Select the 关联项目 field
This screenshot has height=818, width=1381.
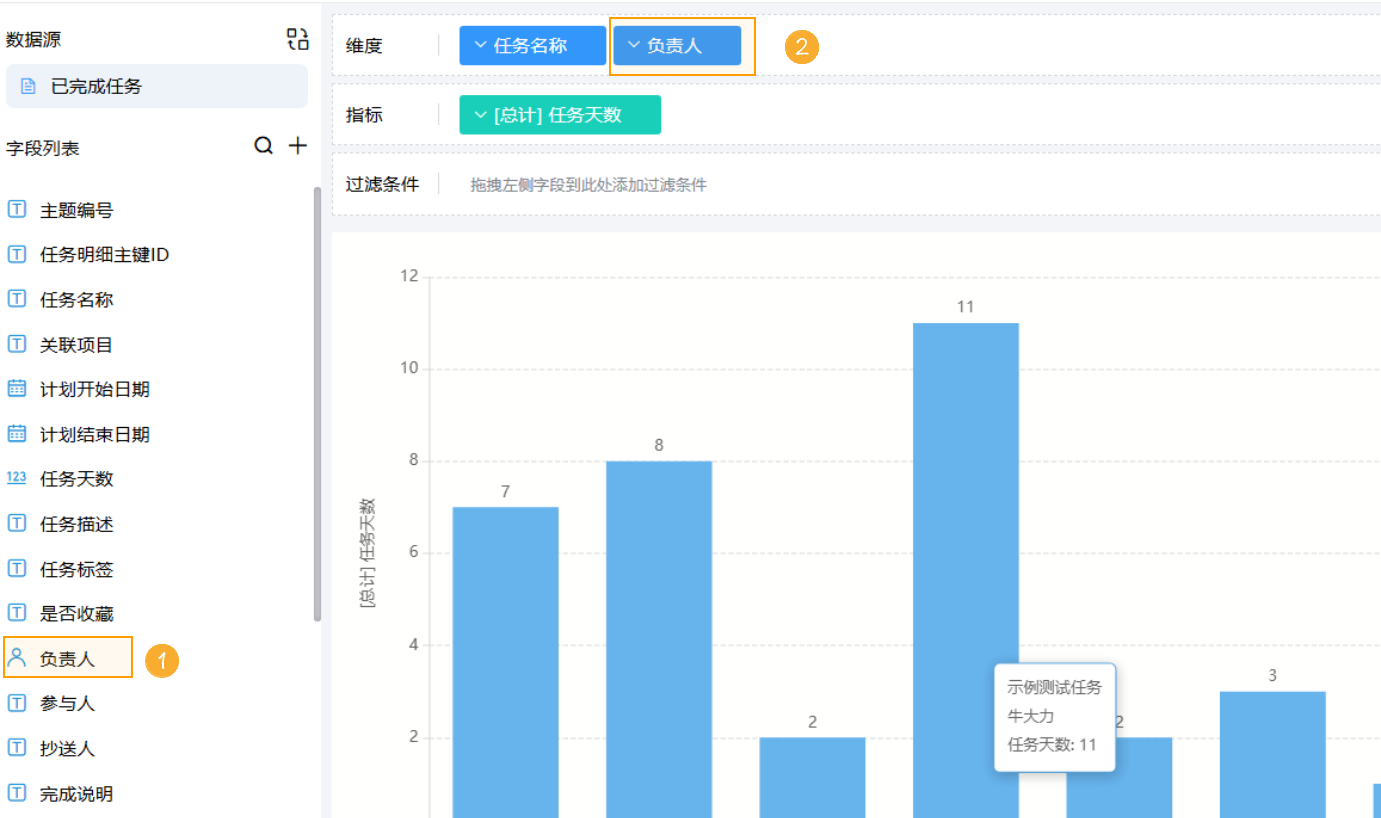[76, 345]
